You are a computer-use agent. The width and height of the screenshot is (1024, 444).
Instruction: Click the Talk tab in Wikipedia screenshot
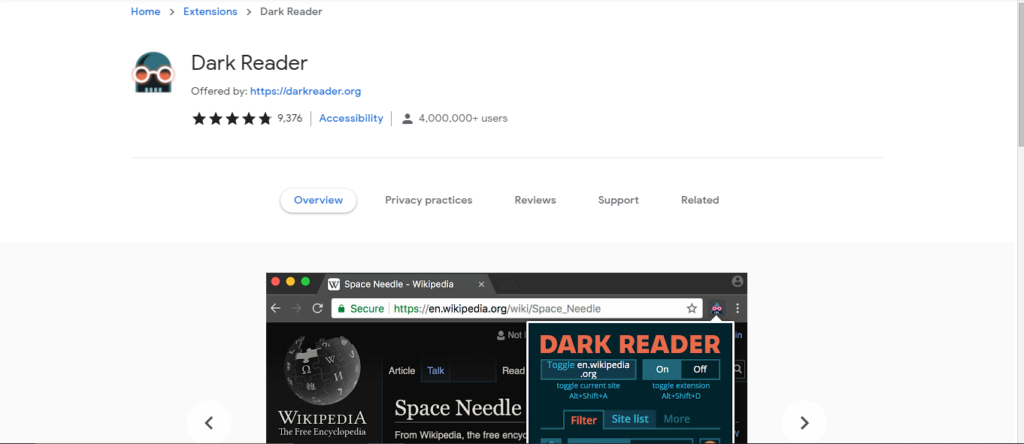pyautogui.click(x=436, y=370)
